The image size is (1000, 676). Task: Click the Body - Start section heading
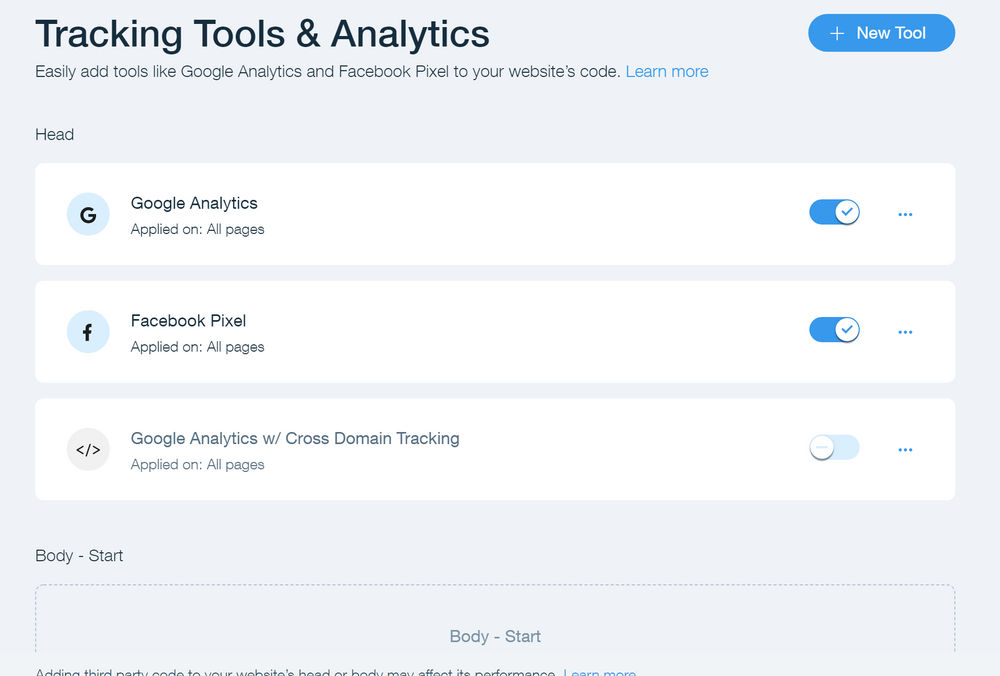coord(79,556)
